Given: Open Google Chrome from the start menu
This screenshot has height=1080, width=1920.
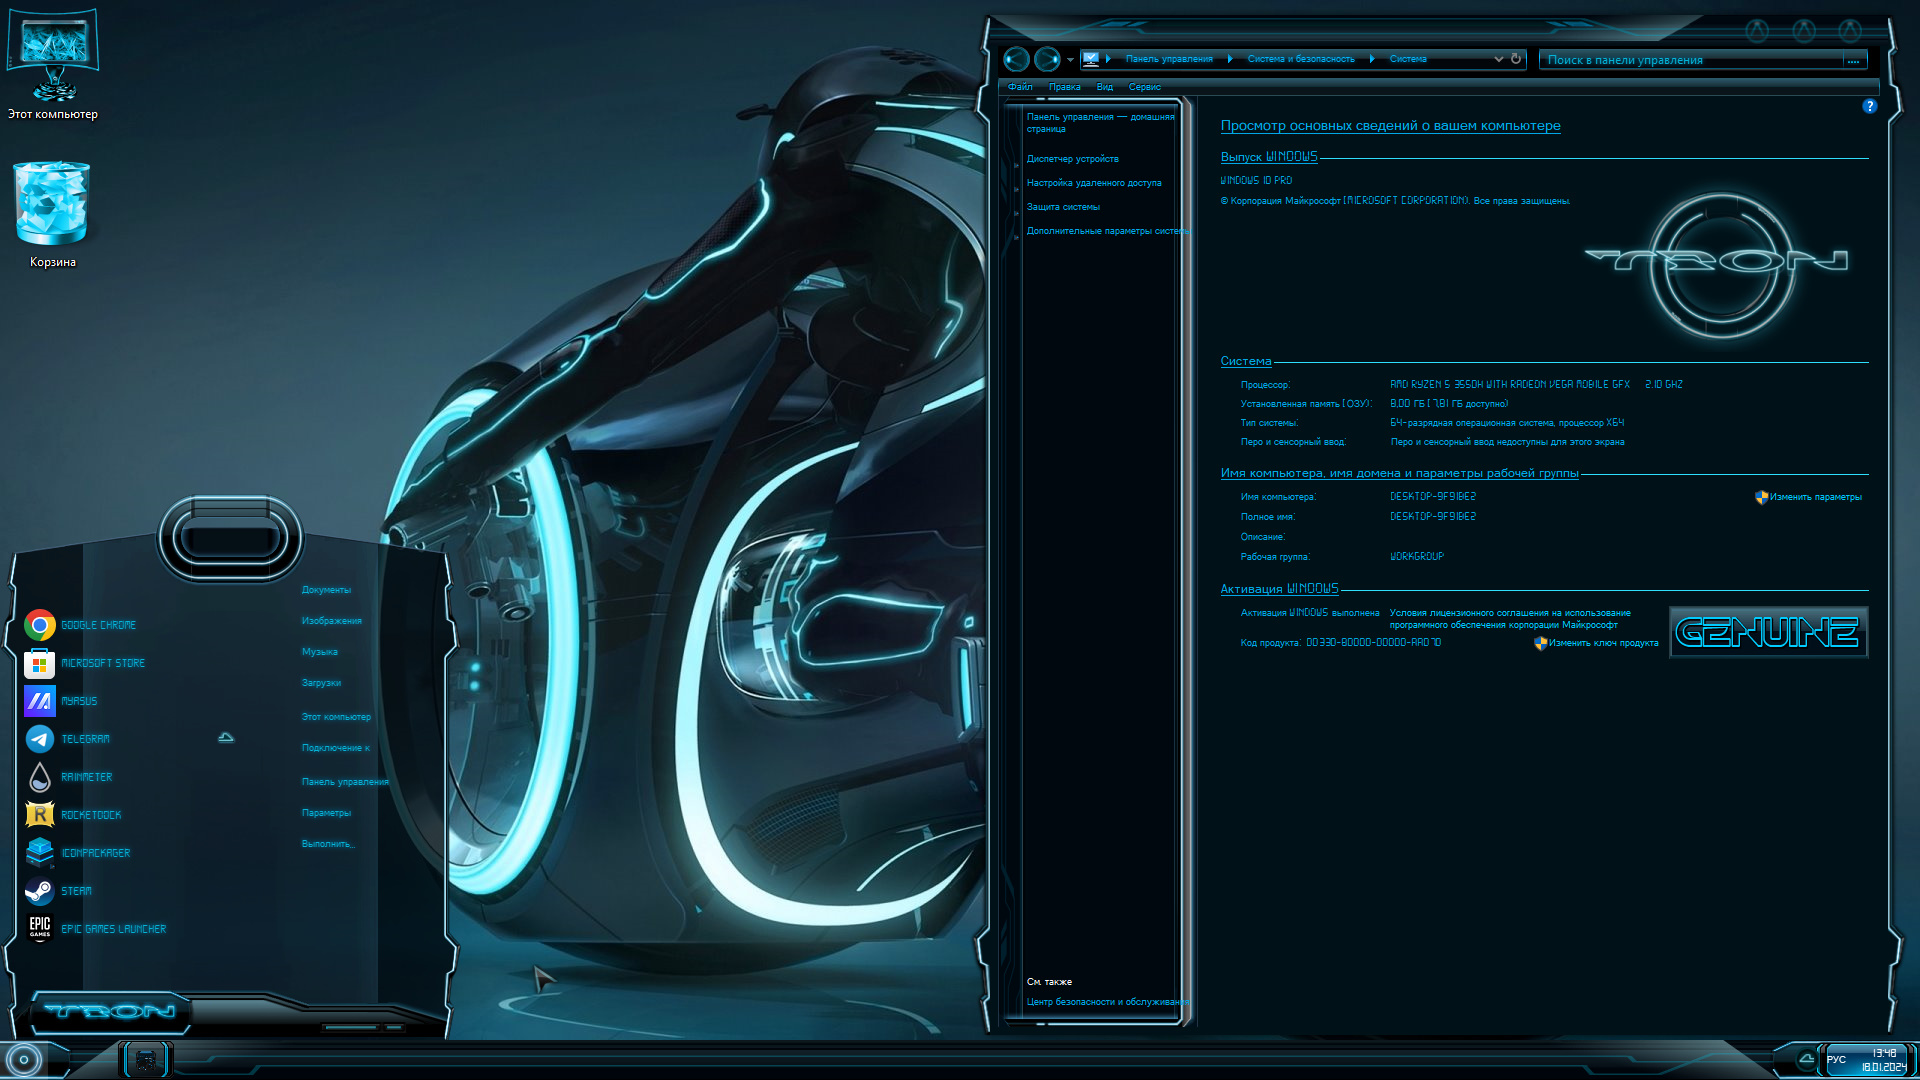Looking at the screenshot, I should pos(97,624).
